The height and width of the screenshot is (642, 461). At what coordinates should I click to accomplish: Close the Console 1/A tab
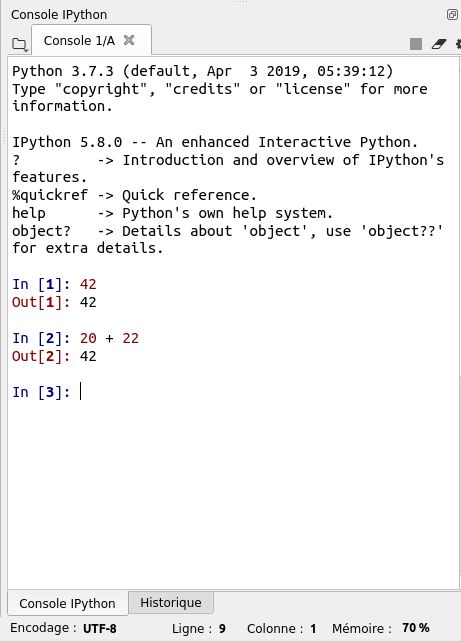click(x=129, y=40)
